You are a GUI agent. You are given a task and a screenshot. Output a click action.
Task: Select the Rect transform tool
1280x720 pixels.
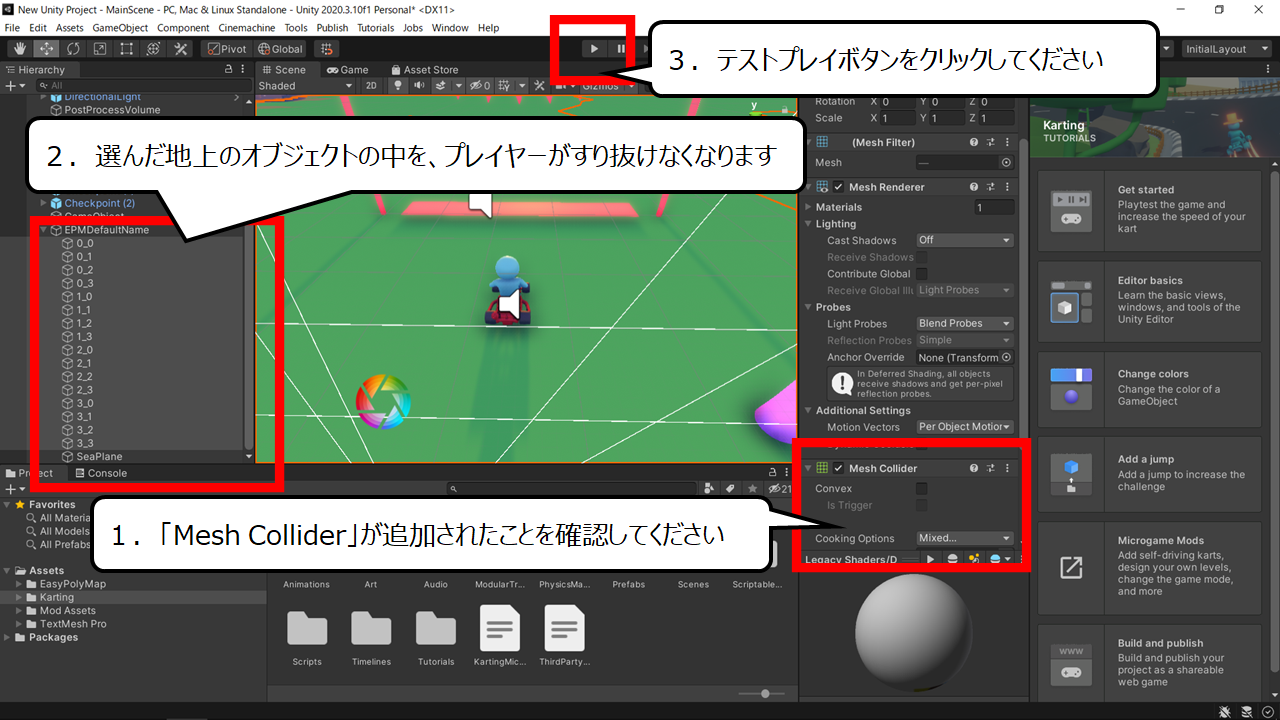tap(127, 48)
